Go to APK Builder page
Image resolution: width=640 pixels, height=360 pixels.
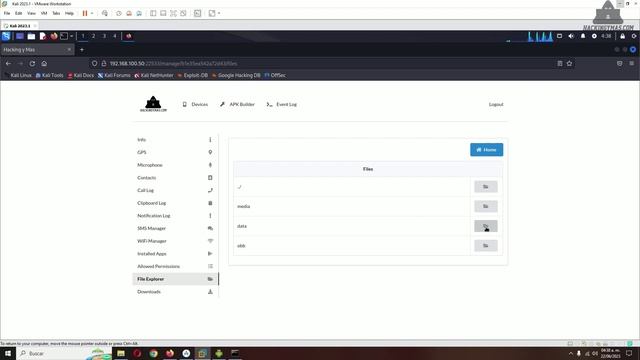click(237, 104)
